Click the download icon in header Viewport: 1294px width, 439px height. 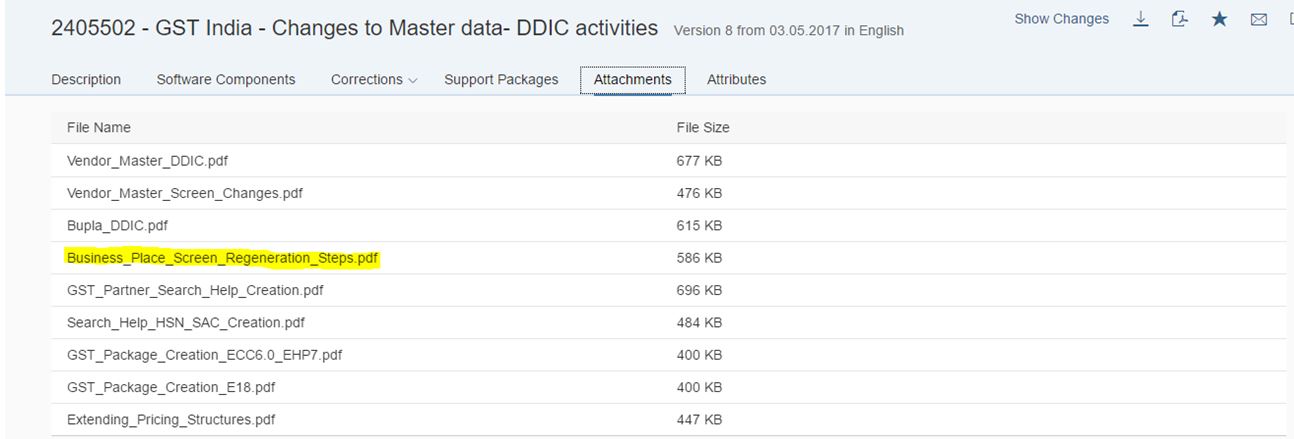1141,19
